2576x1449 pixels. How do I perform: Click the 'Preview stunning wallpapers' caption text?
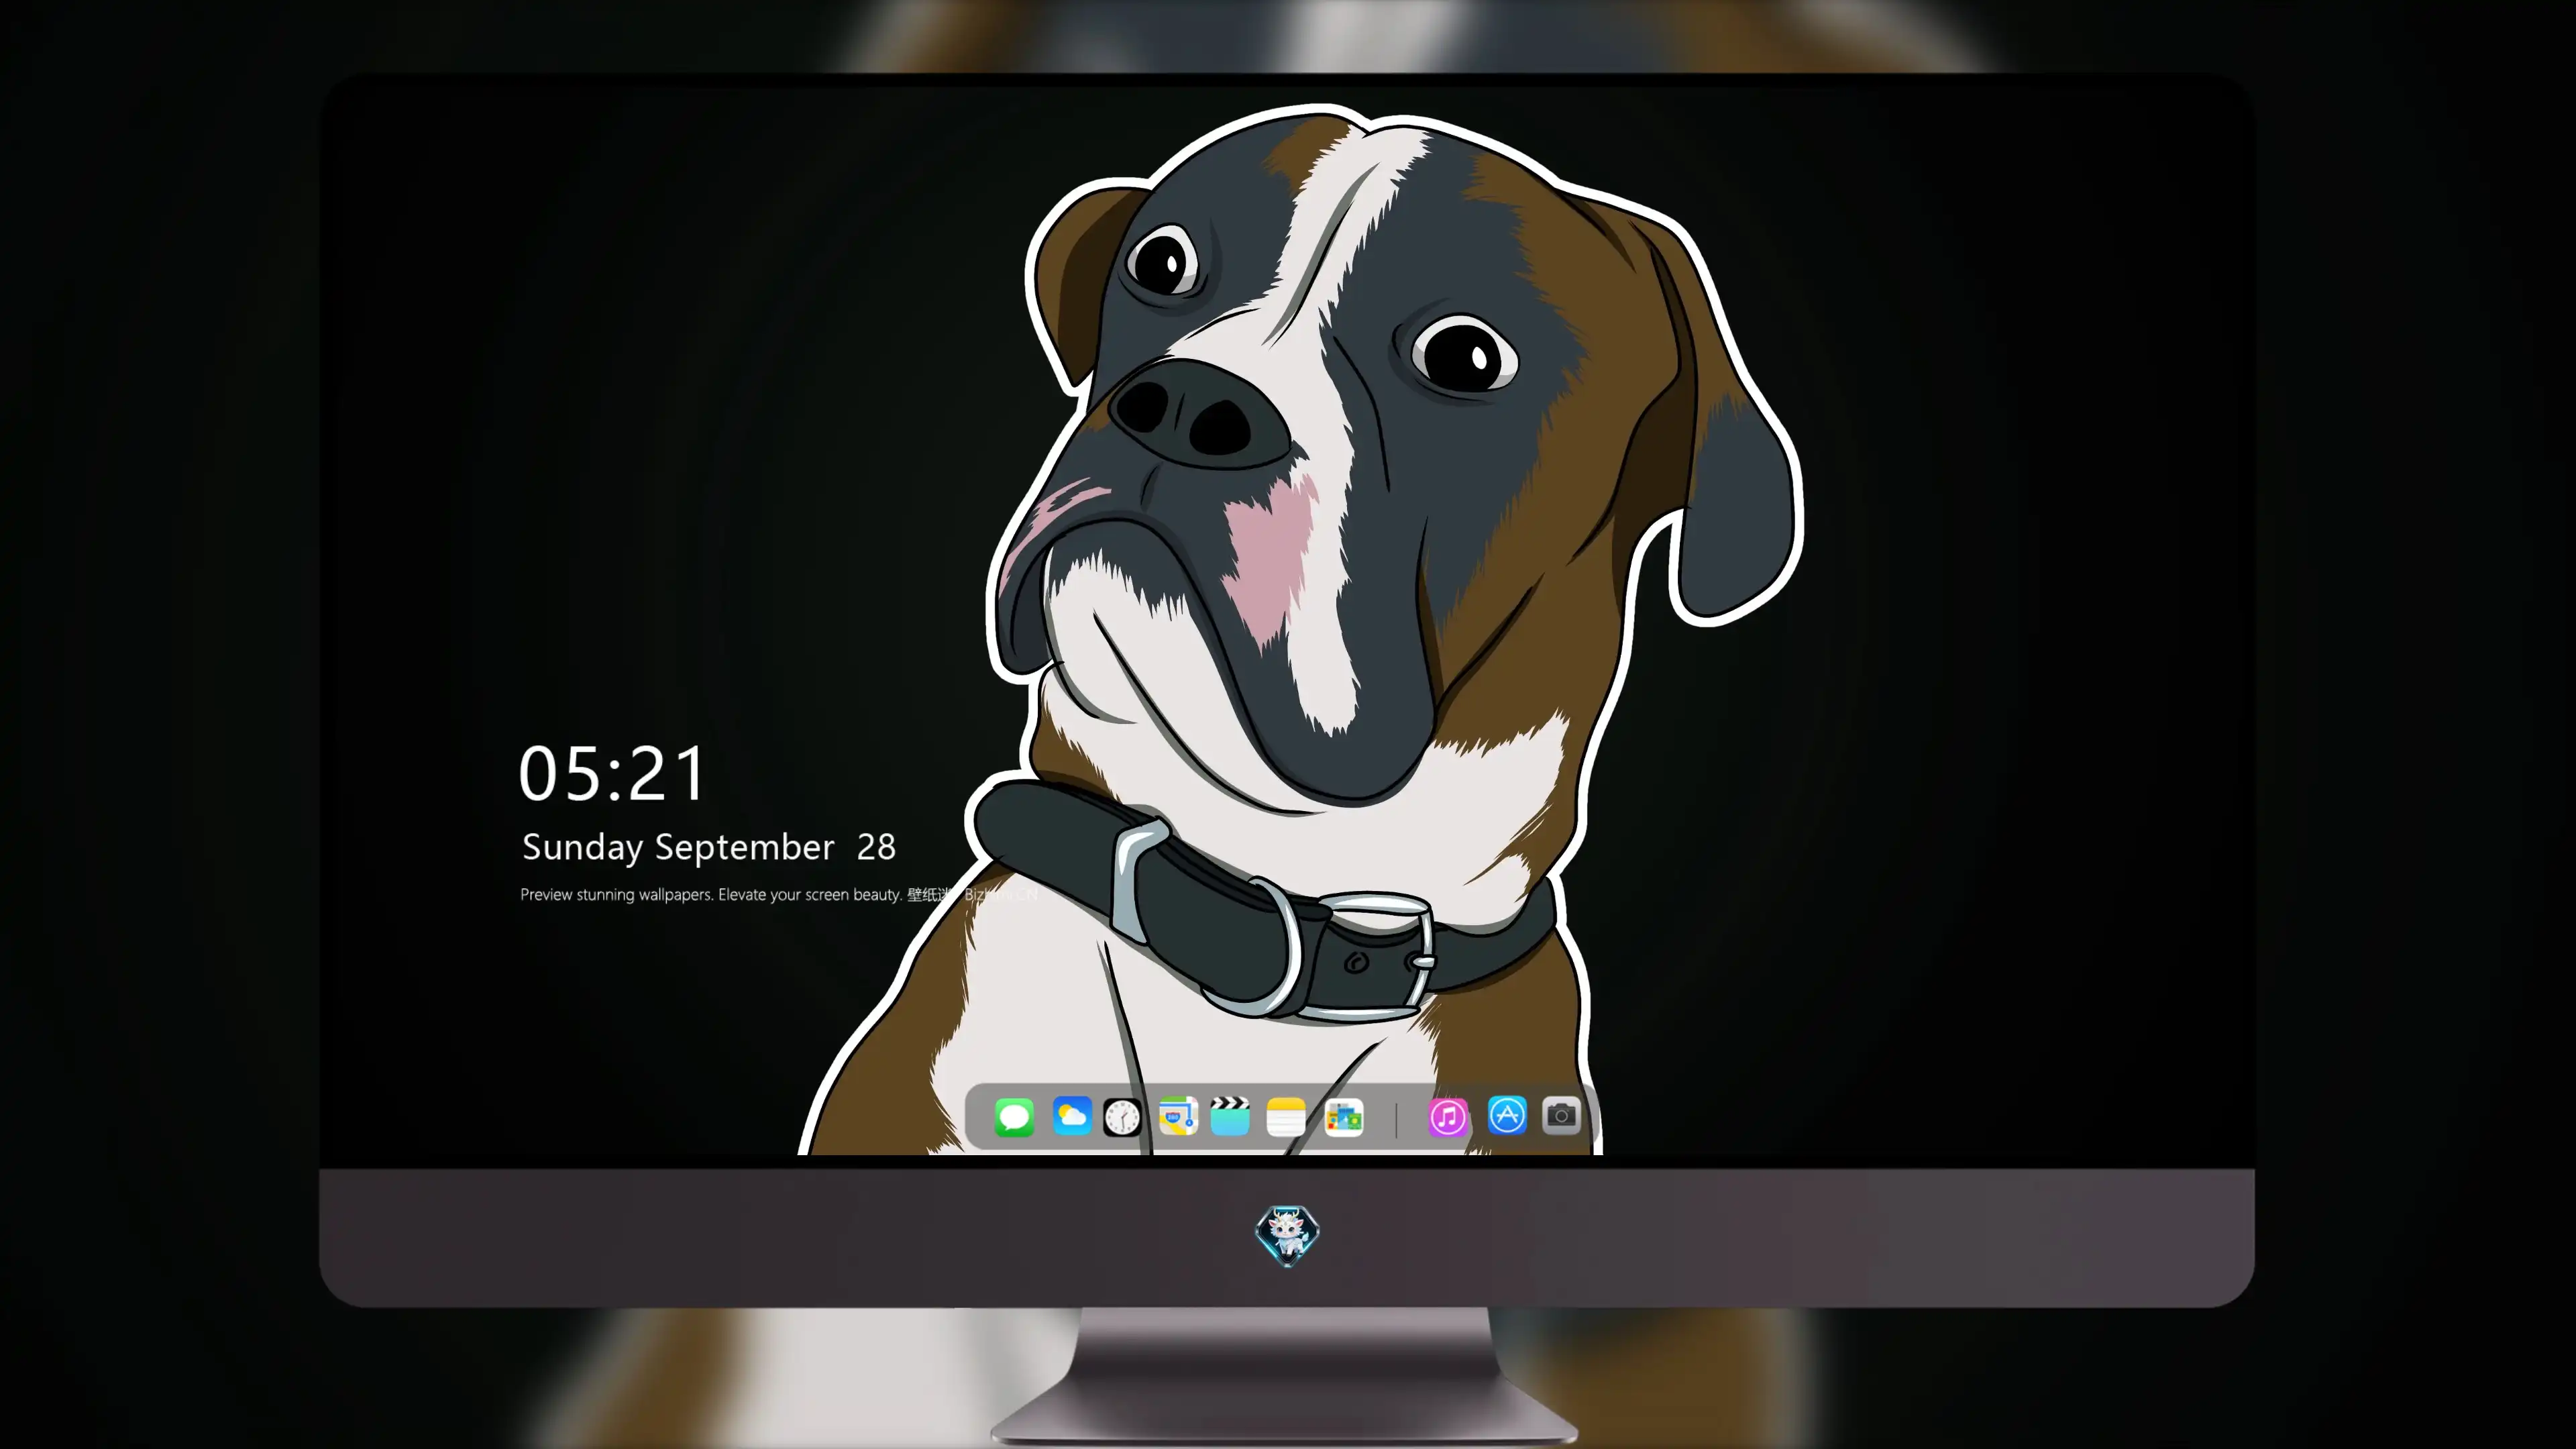pos(780,894)
